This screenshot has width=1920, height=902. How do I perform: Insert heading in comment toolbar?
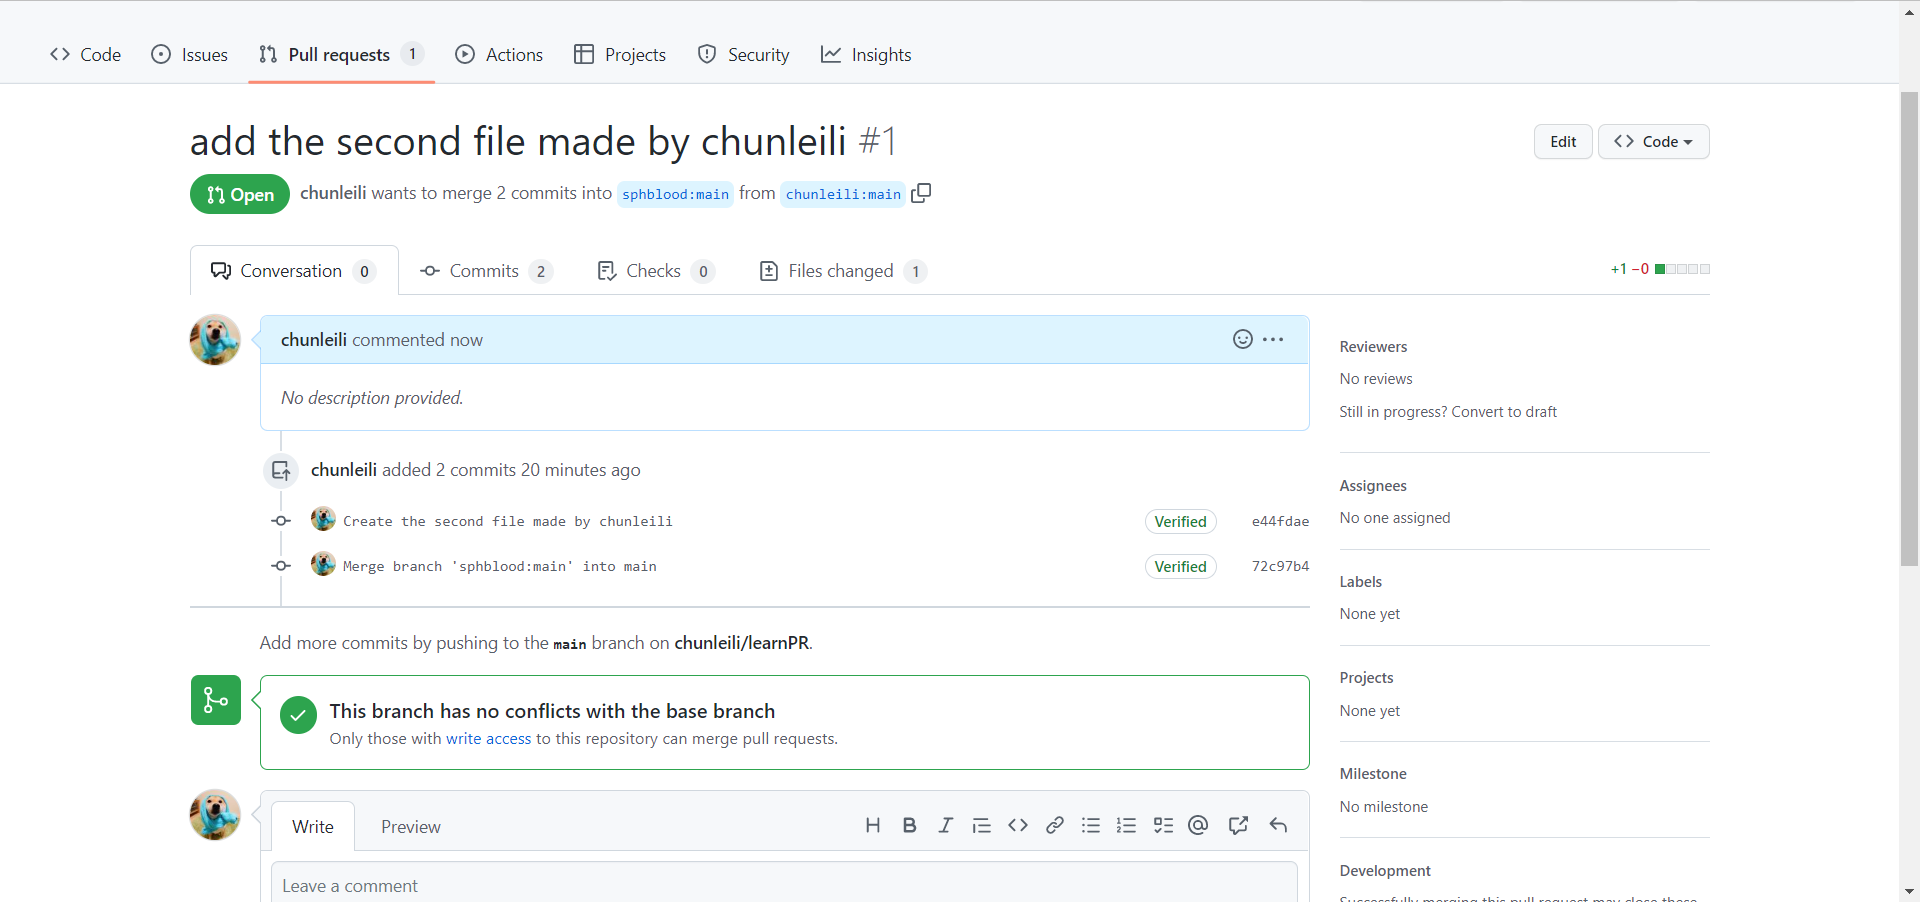(x=873, y=825)
